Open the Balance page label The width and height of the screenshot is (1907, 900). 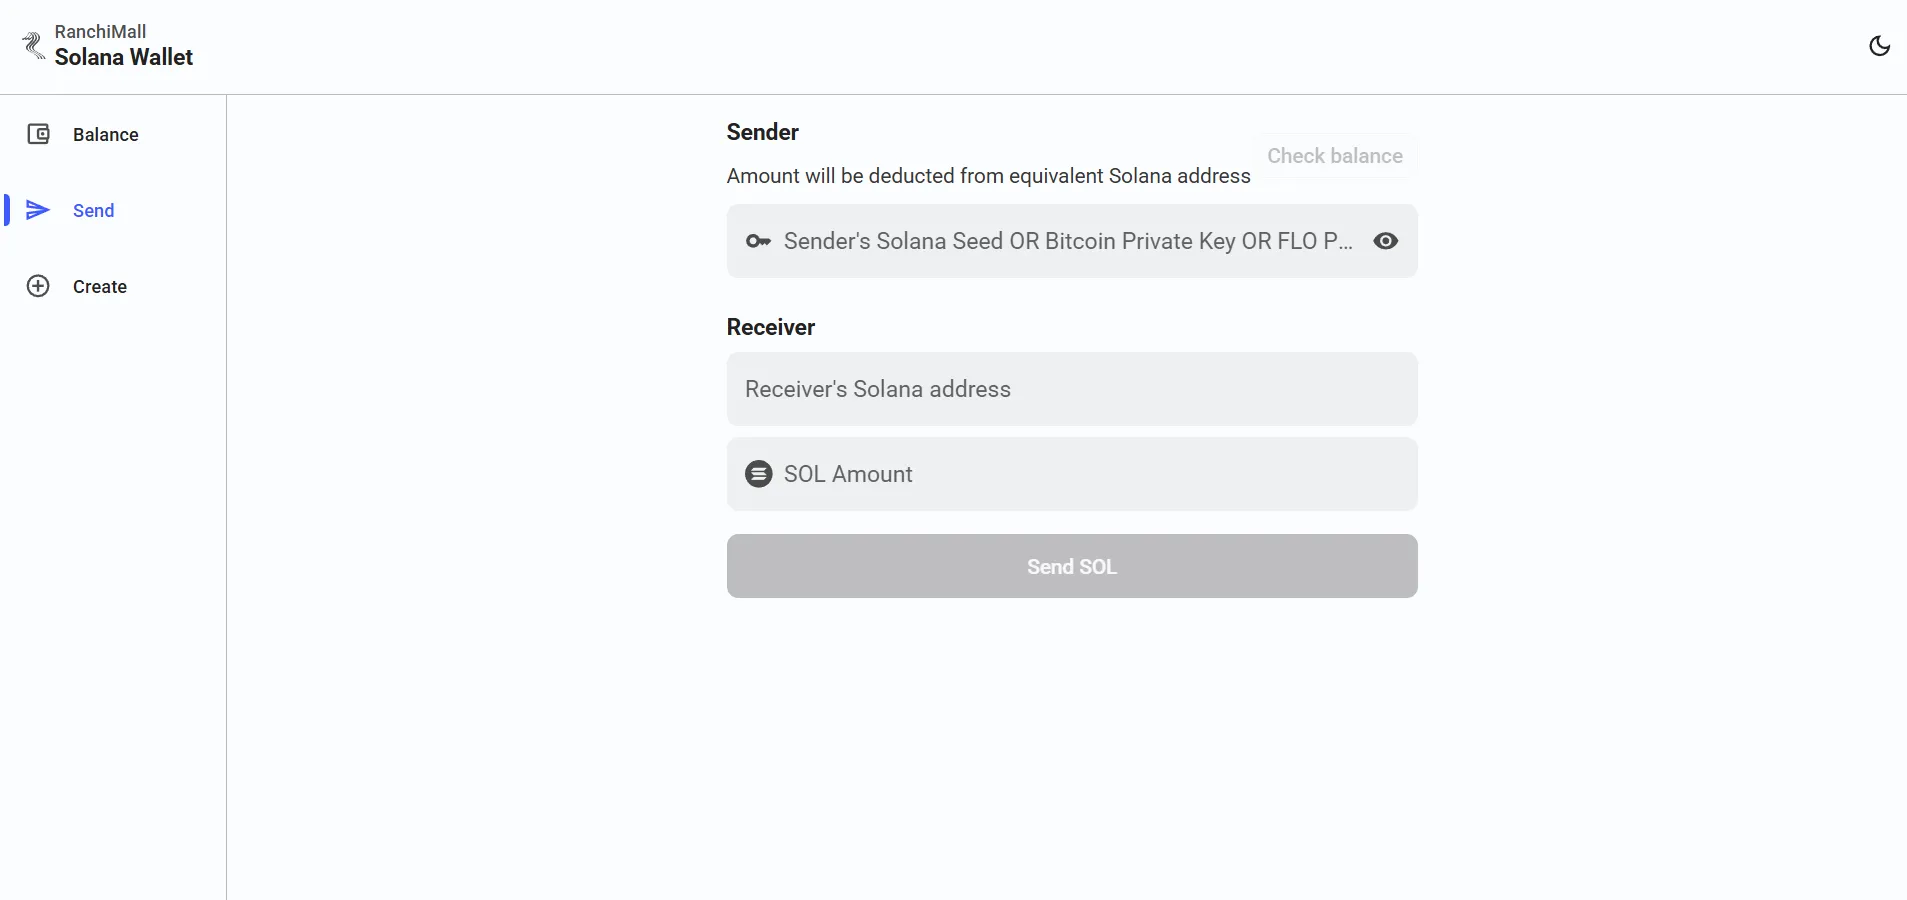click(x=106, y=135)
